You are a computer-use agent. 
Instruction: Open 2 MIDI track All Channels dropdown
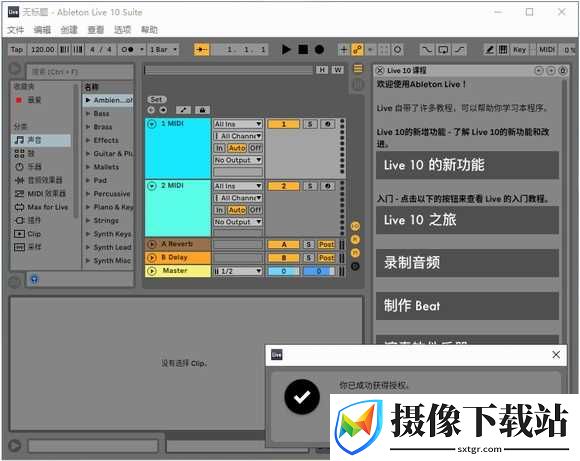(x=238, y=198)
